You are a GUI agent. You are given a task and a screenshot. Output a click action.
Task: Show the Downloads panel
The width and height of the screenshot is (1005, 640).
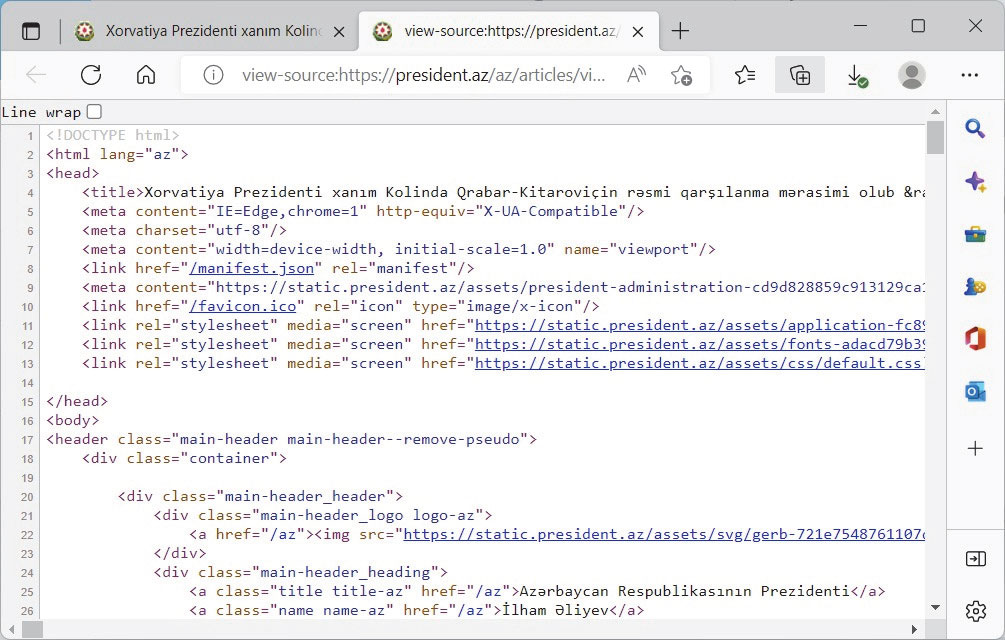[856, 76]
